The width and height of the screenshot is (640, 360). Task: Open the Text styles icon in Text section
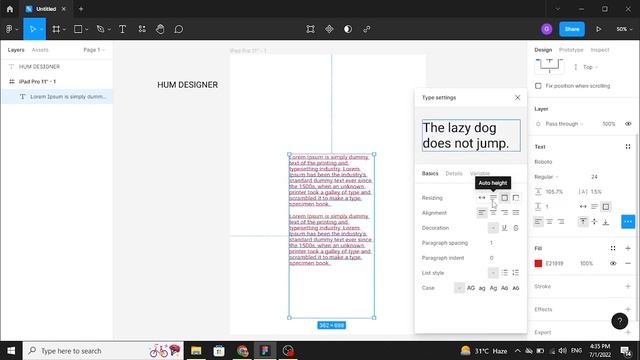point(628,147)
